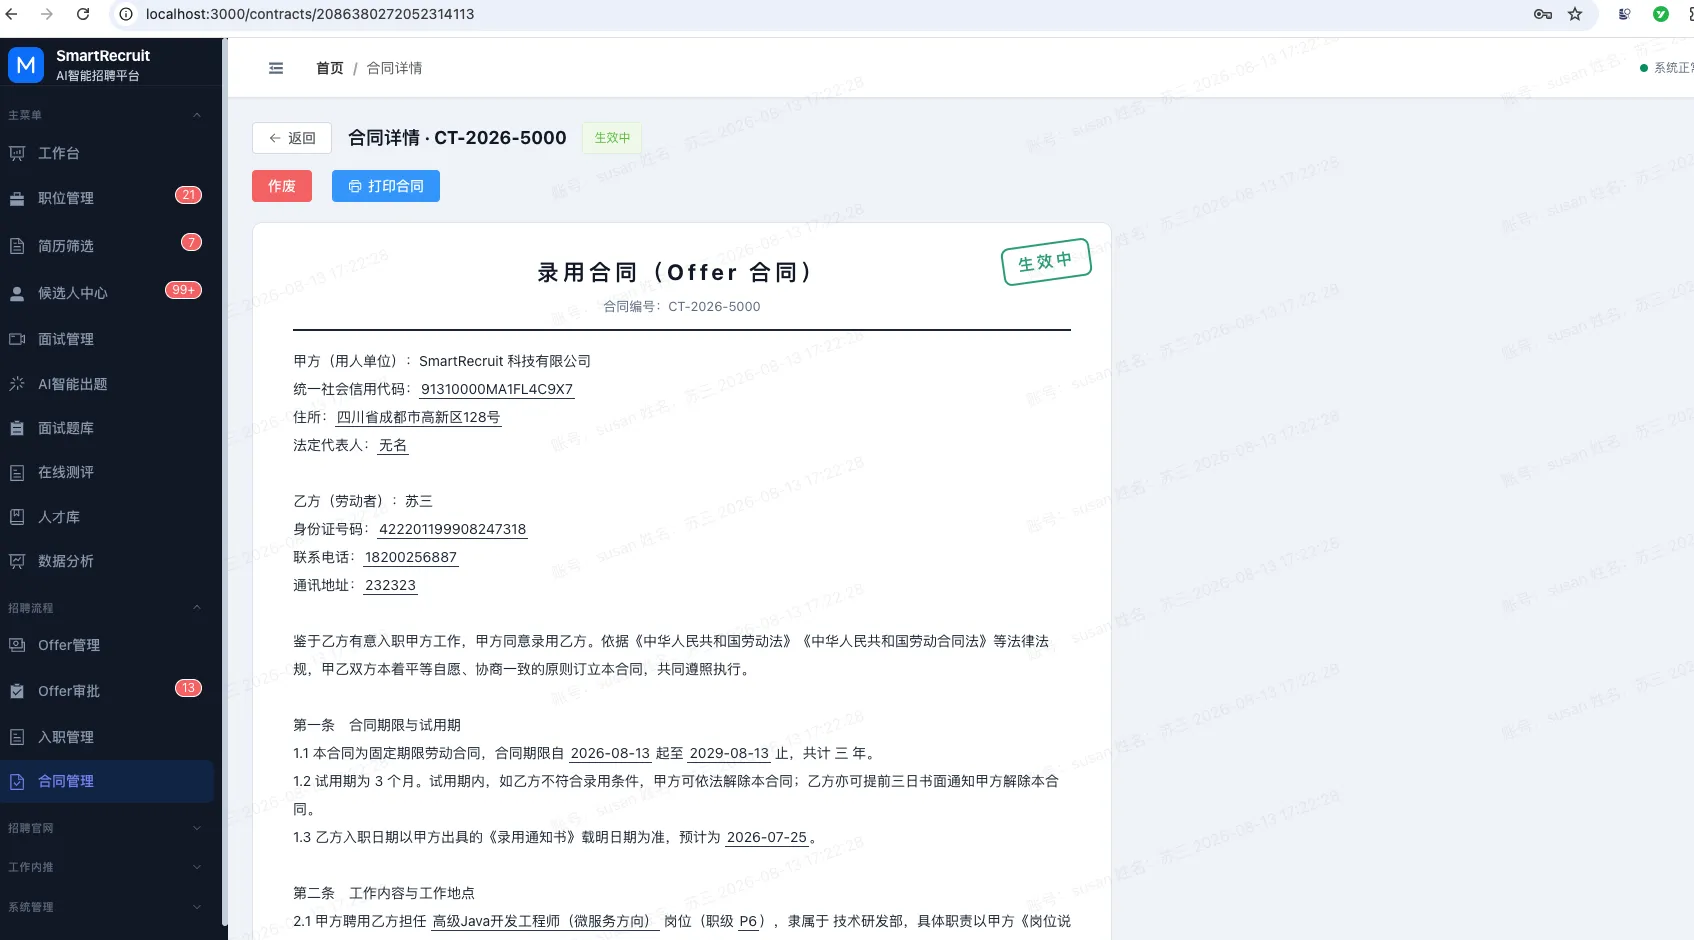The image size is (1694, 940).
Task: Click phone number 18200256887
Action: tap(411, 557)
